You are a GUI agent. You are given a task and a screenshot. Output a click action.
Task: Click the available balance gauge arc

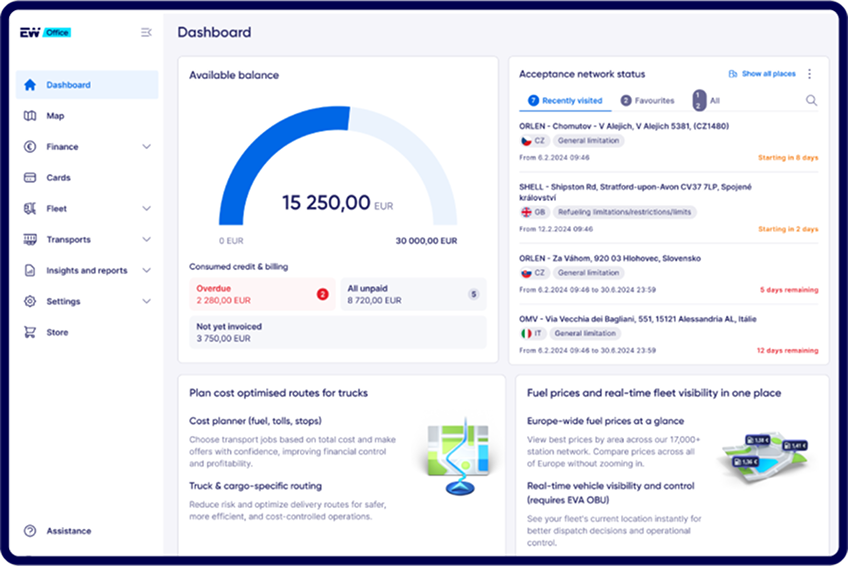[338, 165]
